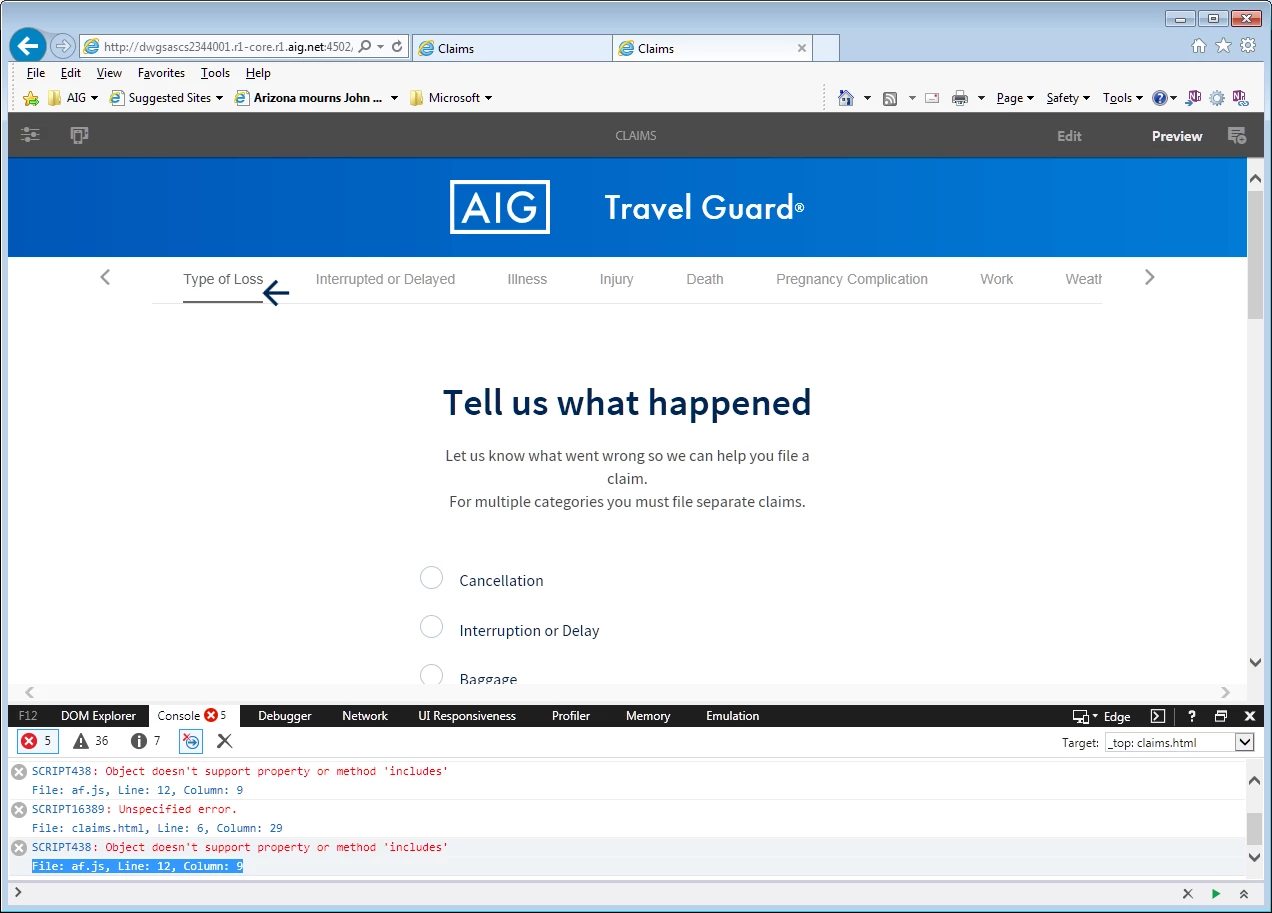Click the right chevron of the form tabs
Image resolution: width=1272 pixels, height=913 pixels.
point(1149,277)
